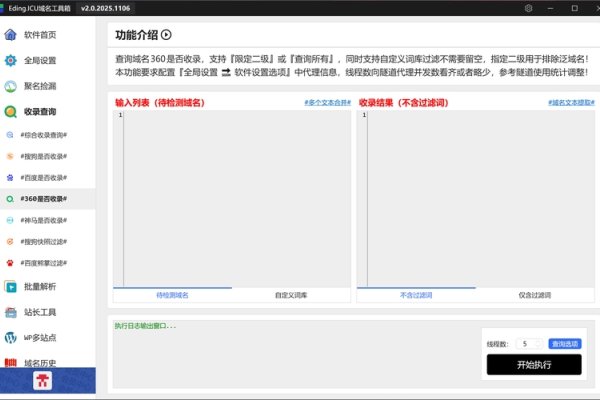
Task: Switch to the 不含过滤词 results tab
Action: pyautogui.click(x=416, y=295)
